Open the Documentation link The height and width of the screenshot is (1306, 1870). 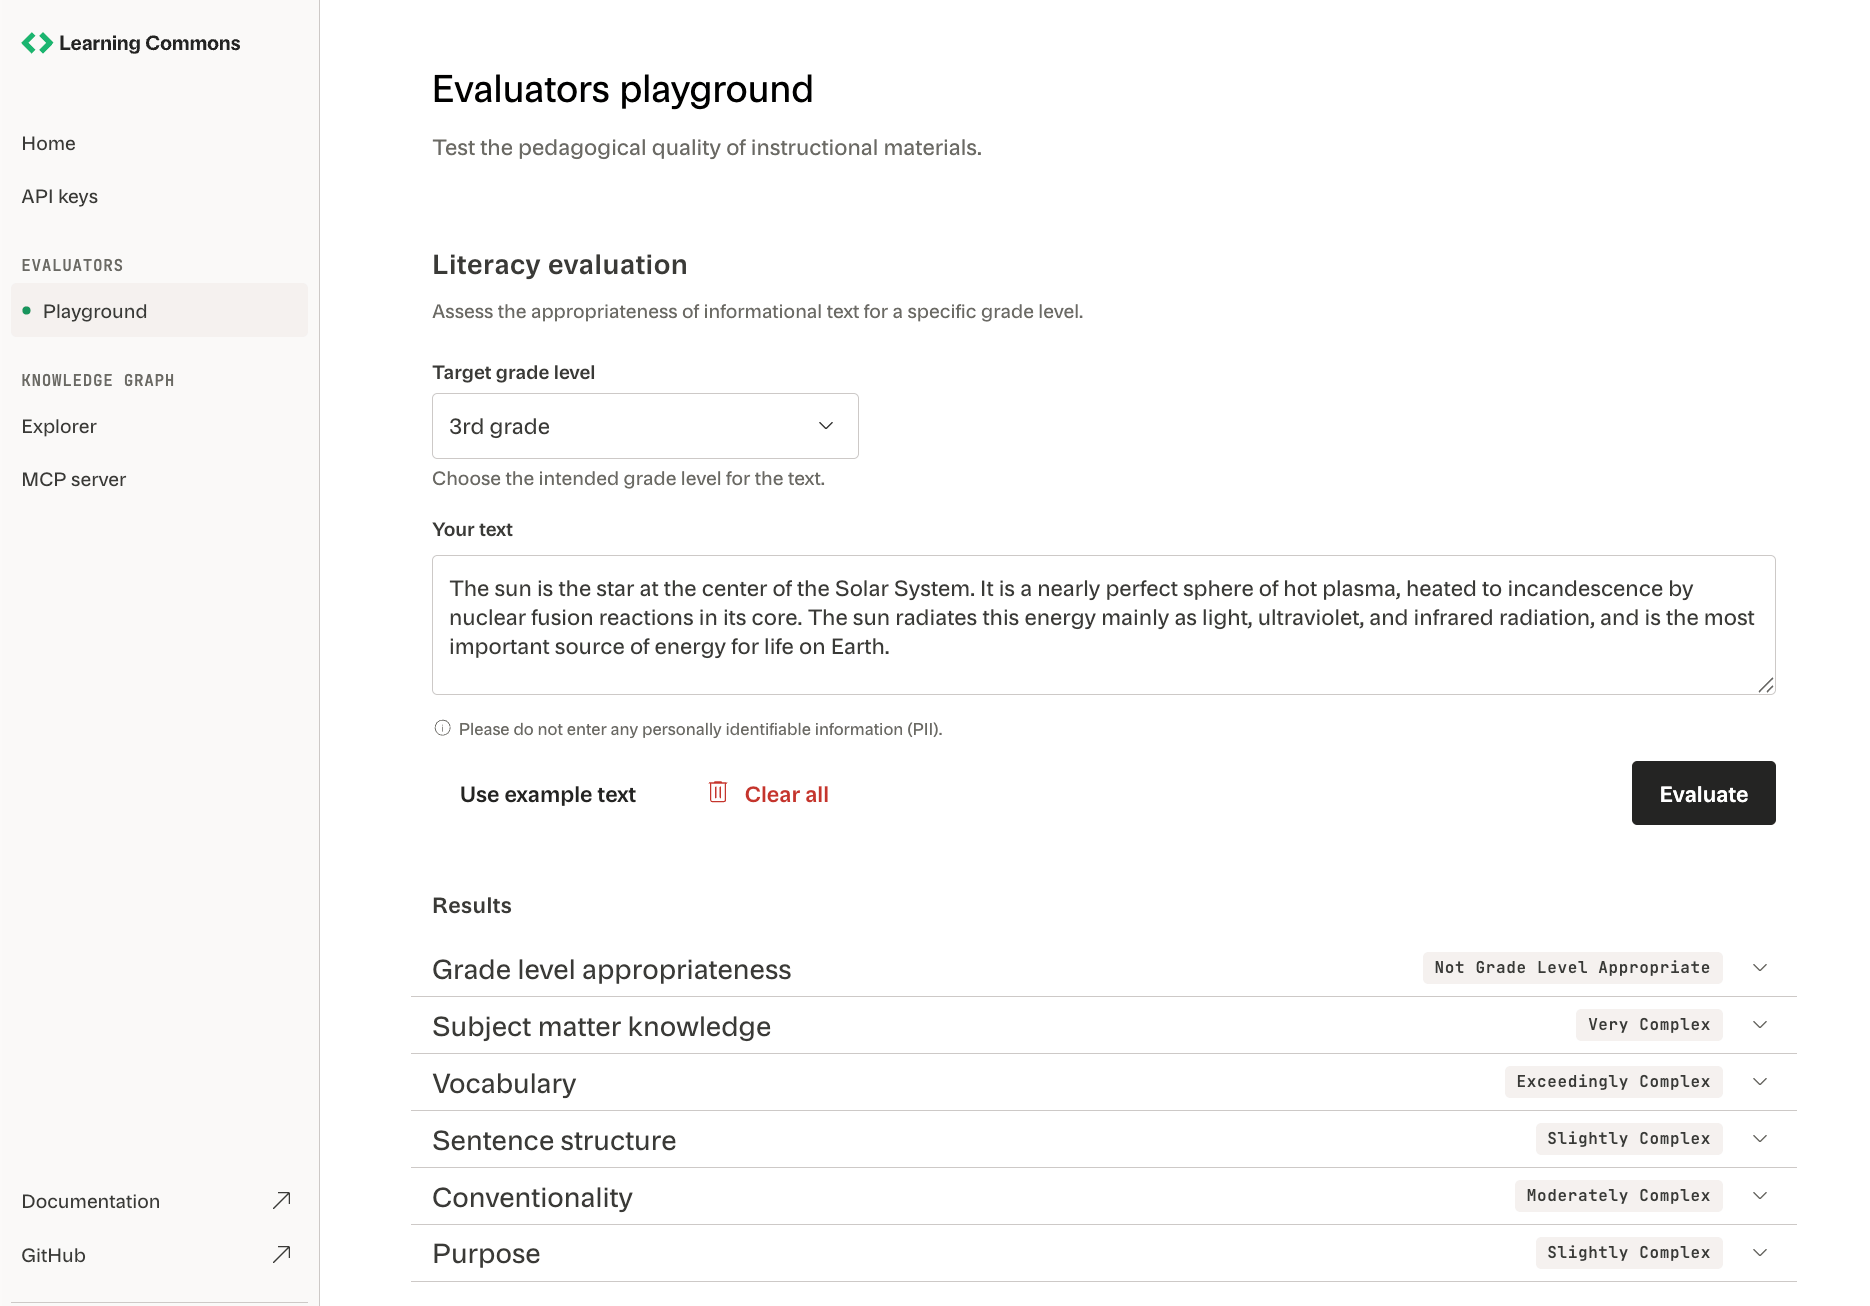point(91,1201)
